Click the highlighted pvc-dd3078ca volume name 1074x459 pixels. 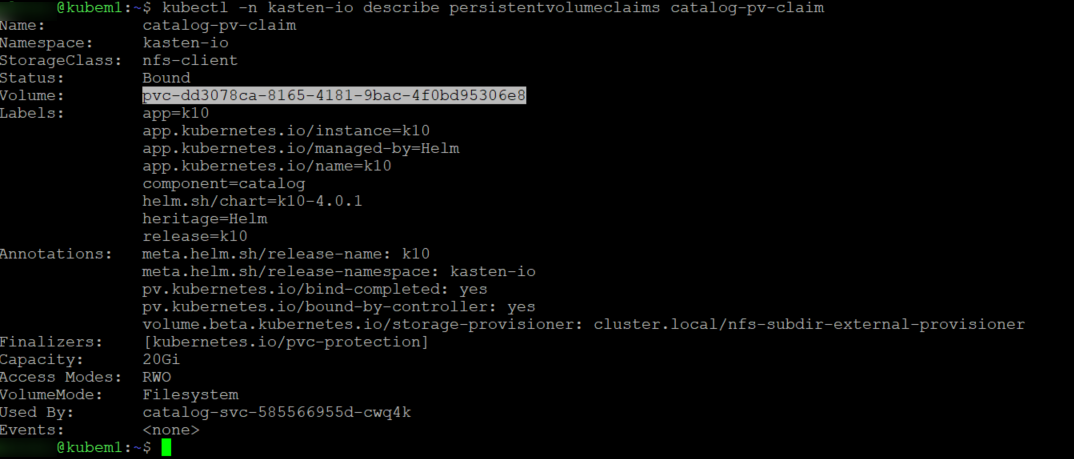334,95
